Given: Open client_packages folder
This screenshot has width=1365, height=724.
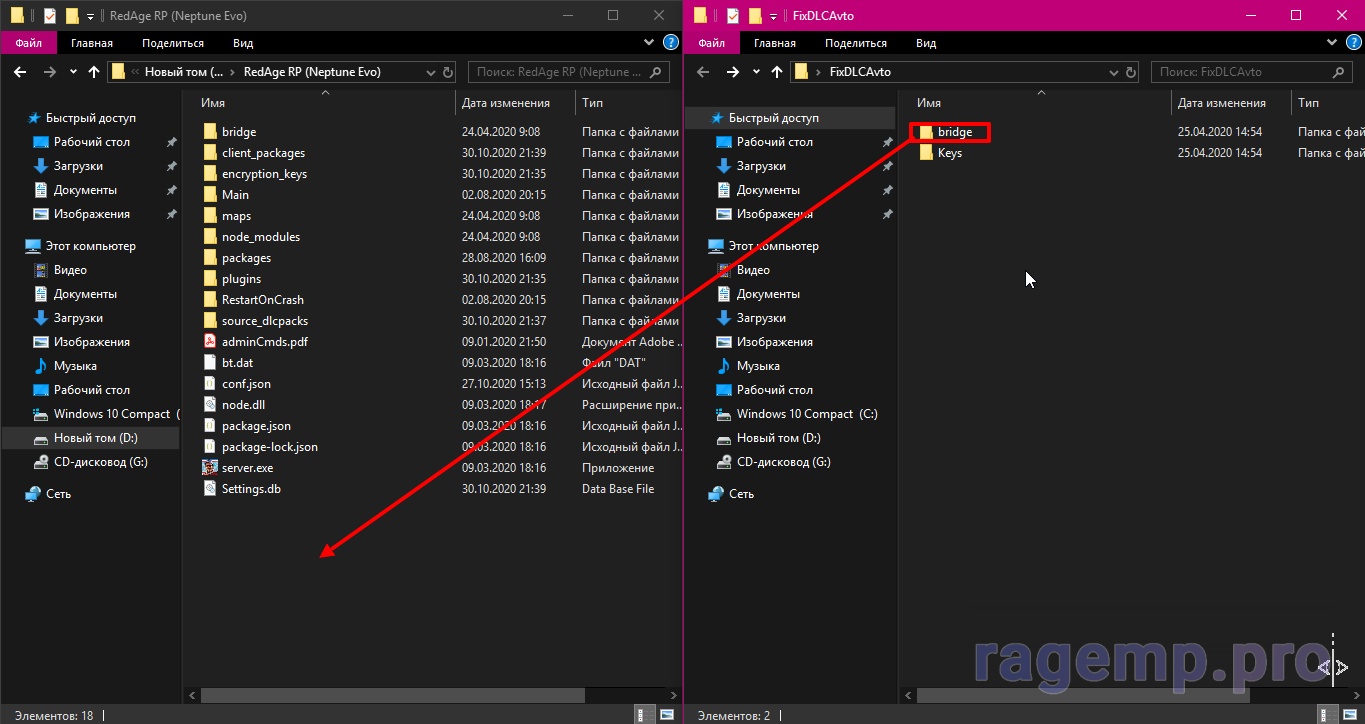Looking at the screenshot, I should click(x=263, y=152).
